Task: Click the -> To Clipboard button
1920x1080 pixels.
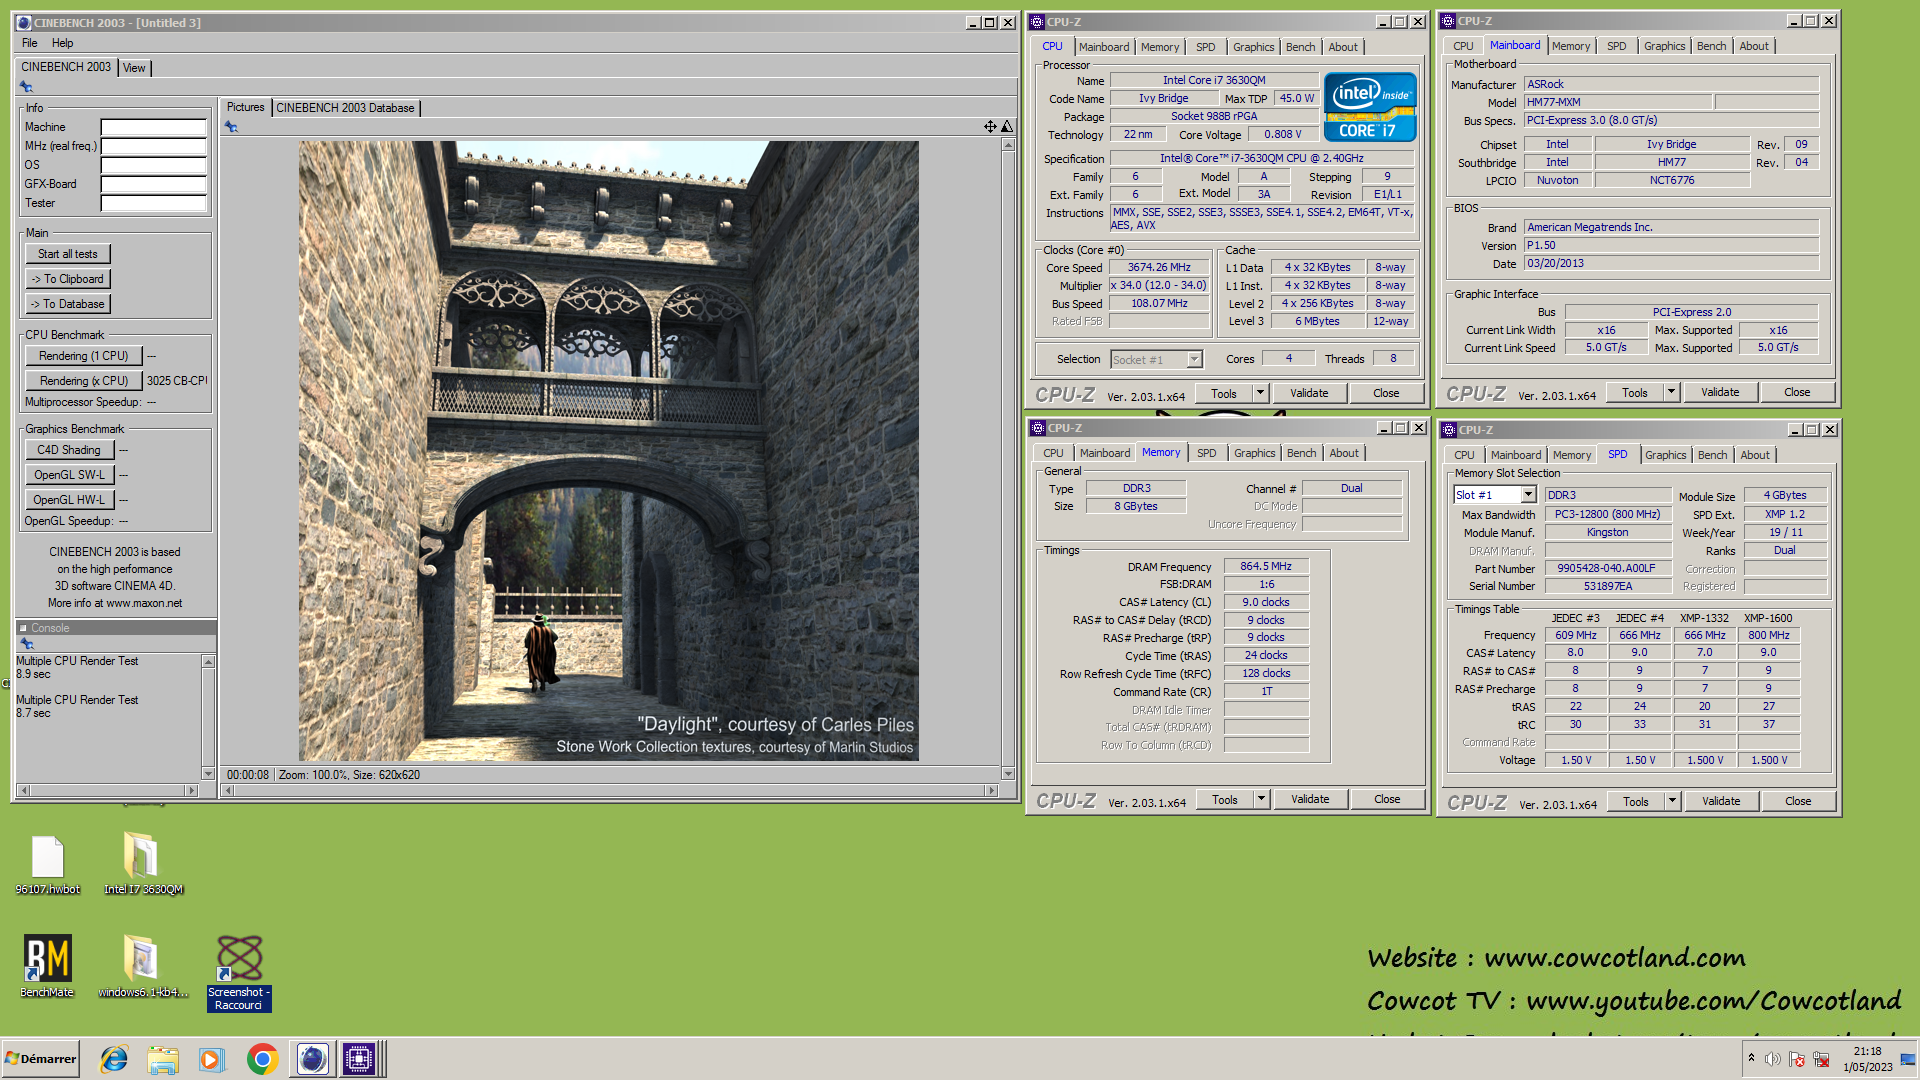Action: point(68,279)
